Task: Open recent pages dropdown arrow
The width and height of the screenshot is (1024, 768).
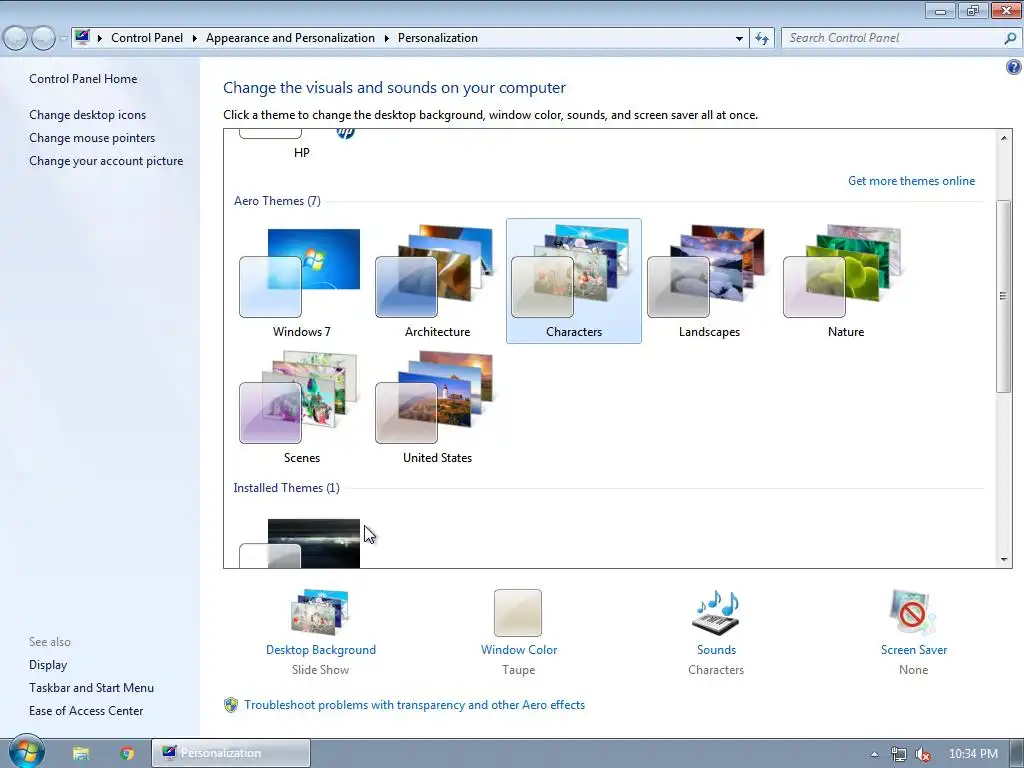Action: click(x=63, y=39)
